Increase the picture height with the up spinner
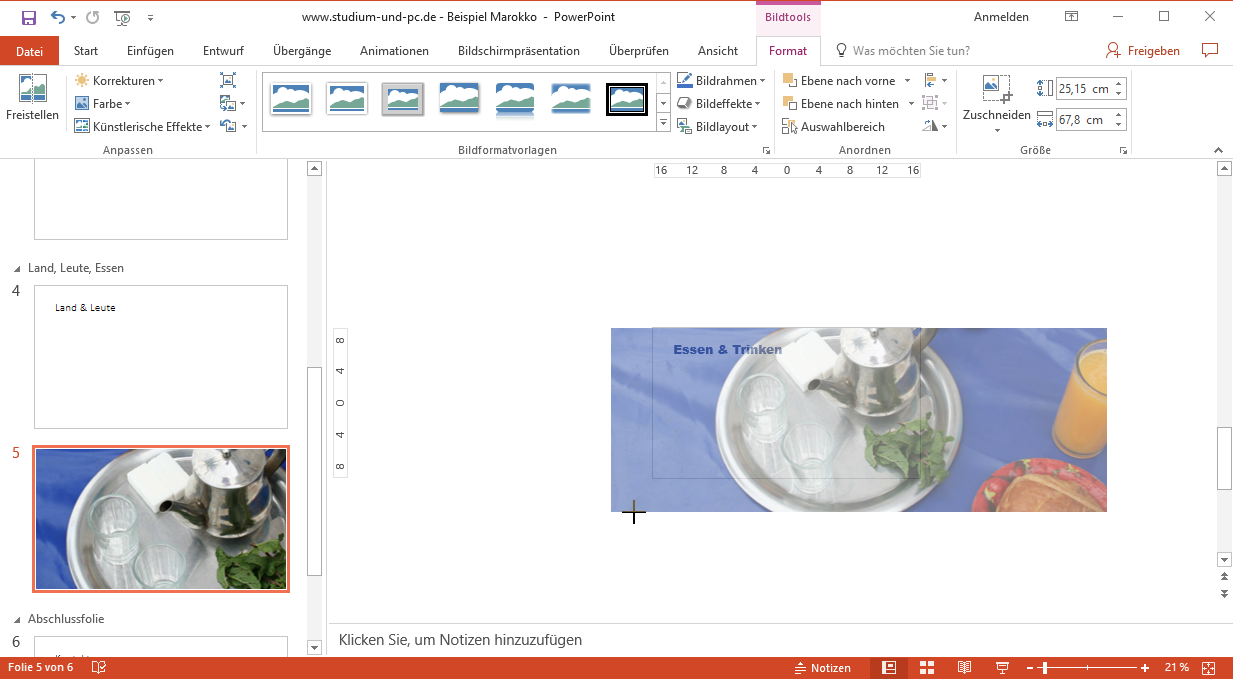Image resolution: width=1233 pixels, height=679 pixels. click(x=1119, y=84)
